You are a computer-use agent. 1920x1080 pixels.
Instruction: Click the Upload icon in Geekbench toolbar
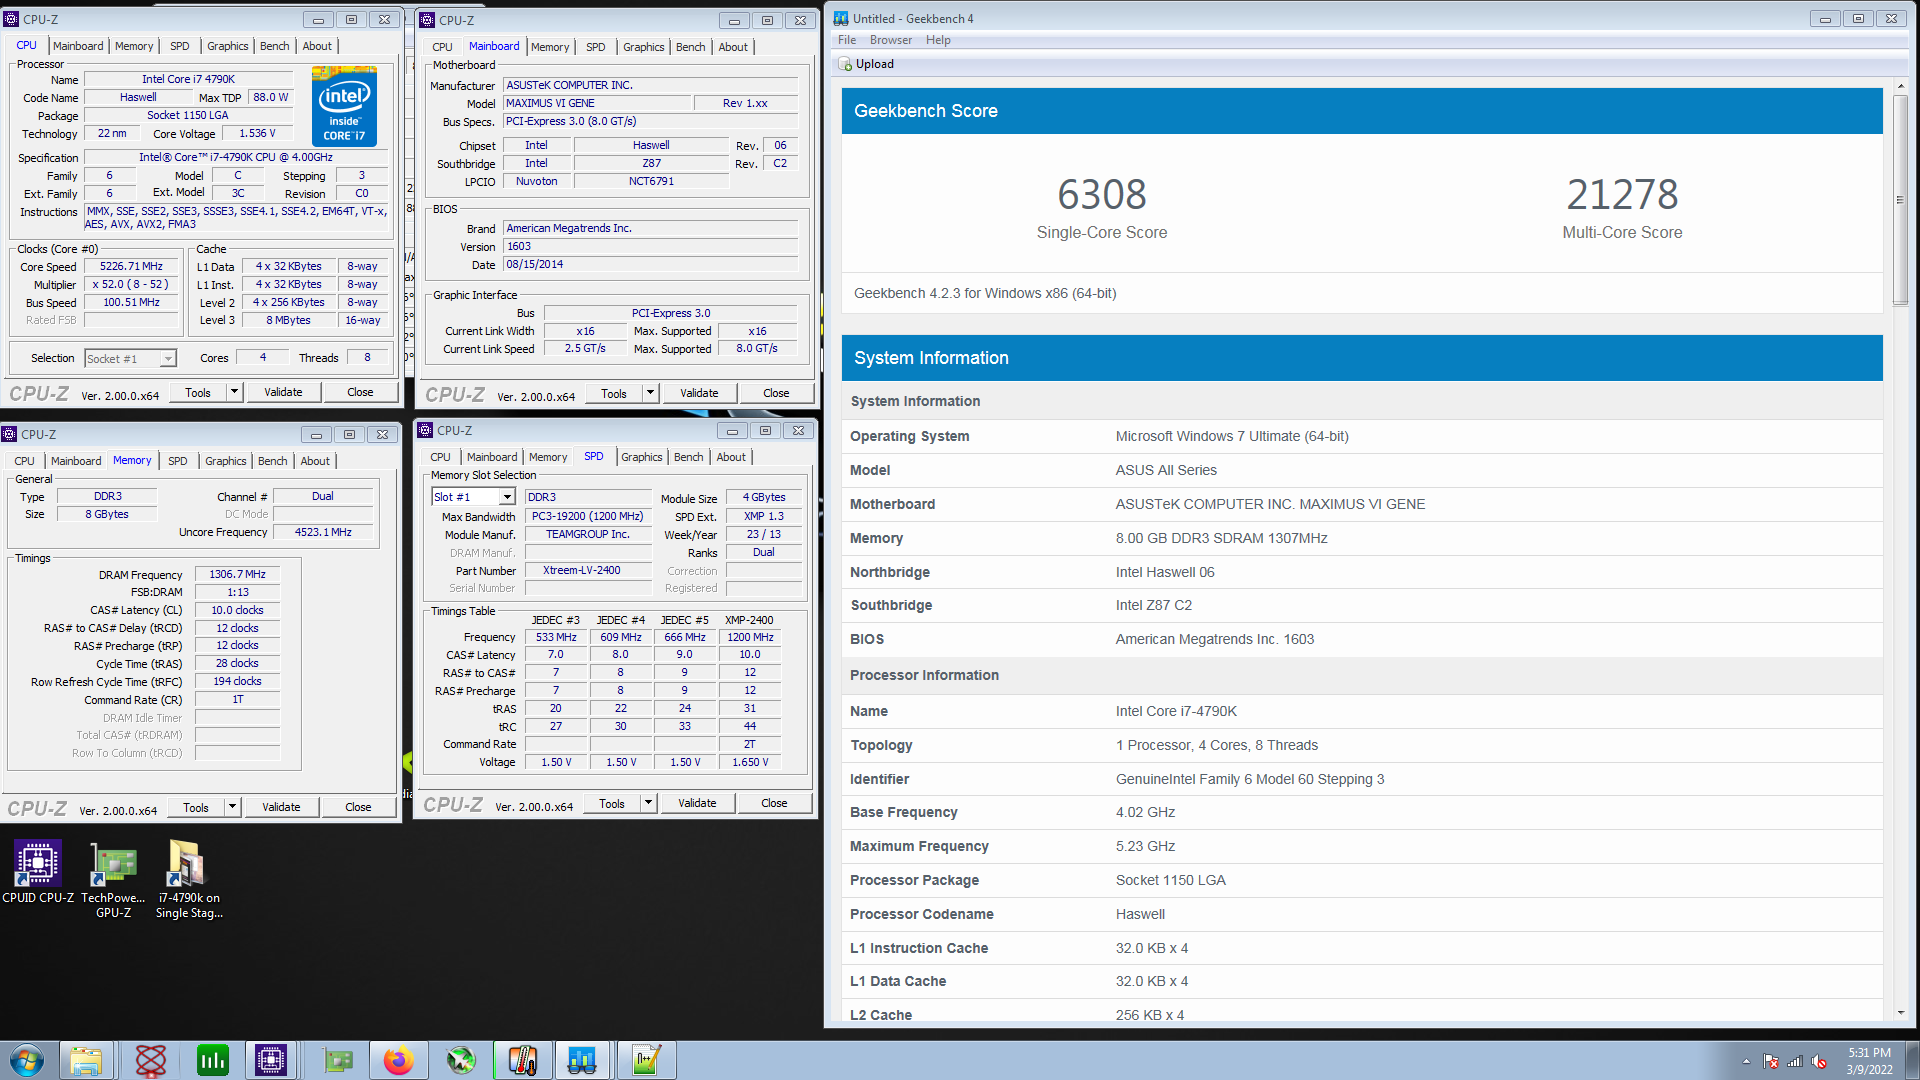coord(845,64)
